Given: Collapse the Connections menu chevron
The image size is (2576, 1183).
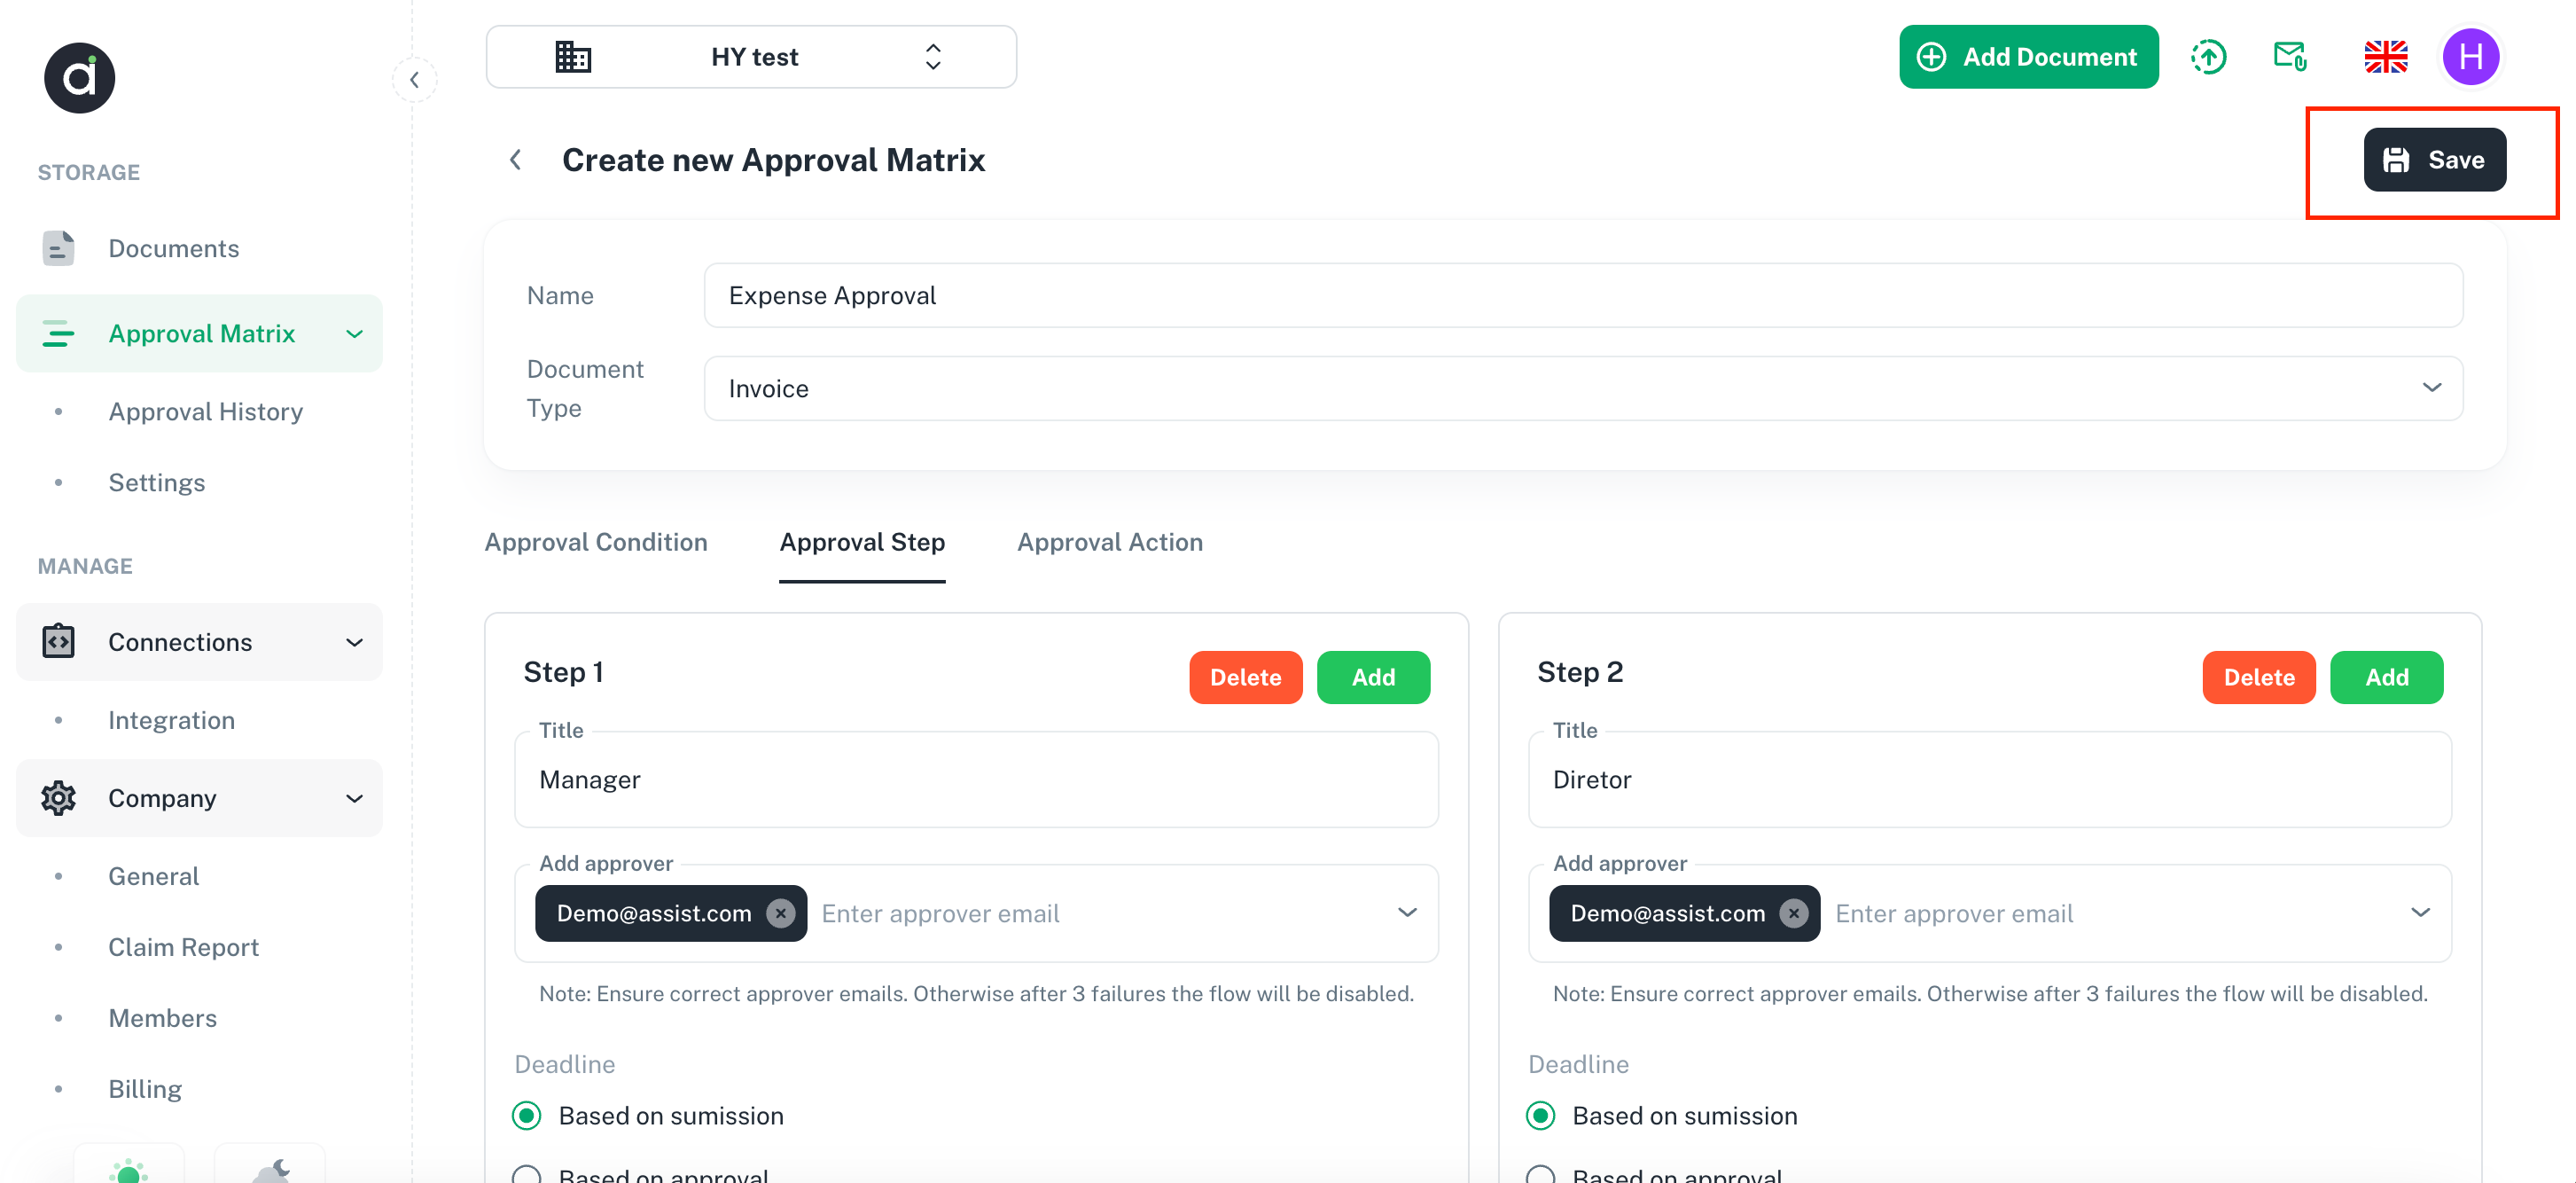Looking at the screenshot, I should [x=354, y=642].
